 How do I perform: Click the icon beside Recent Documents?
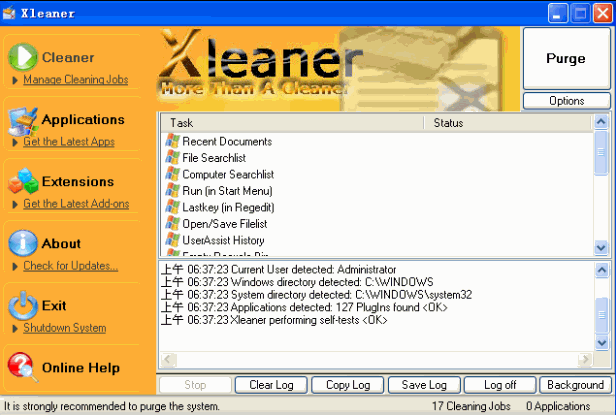click(172, 141)
